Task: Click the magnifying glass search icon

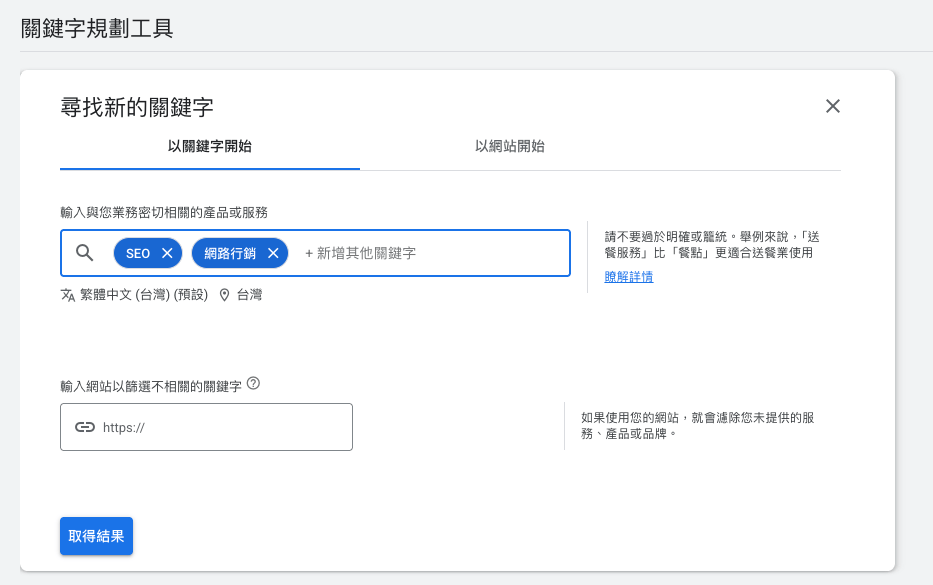Action: 85,253
